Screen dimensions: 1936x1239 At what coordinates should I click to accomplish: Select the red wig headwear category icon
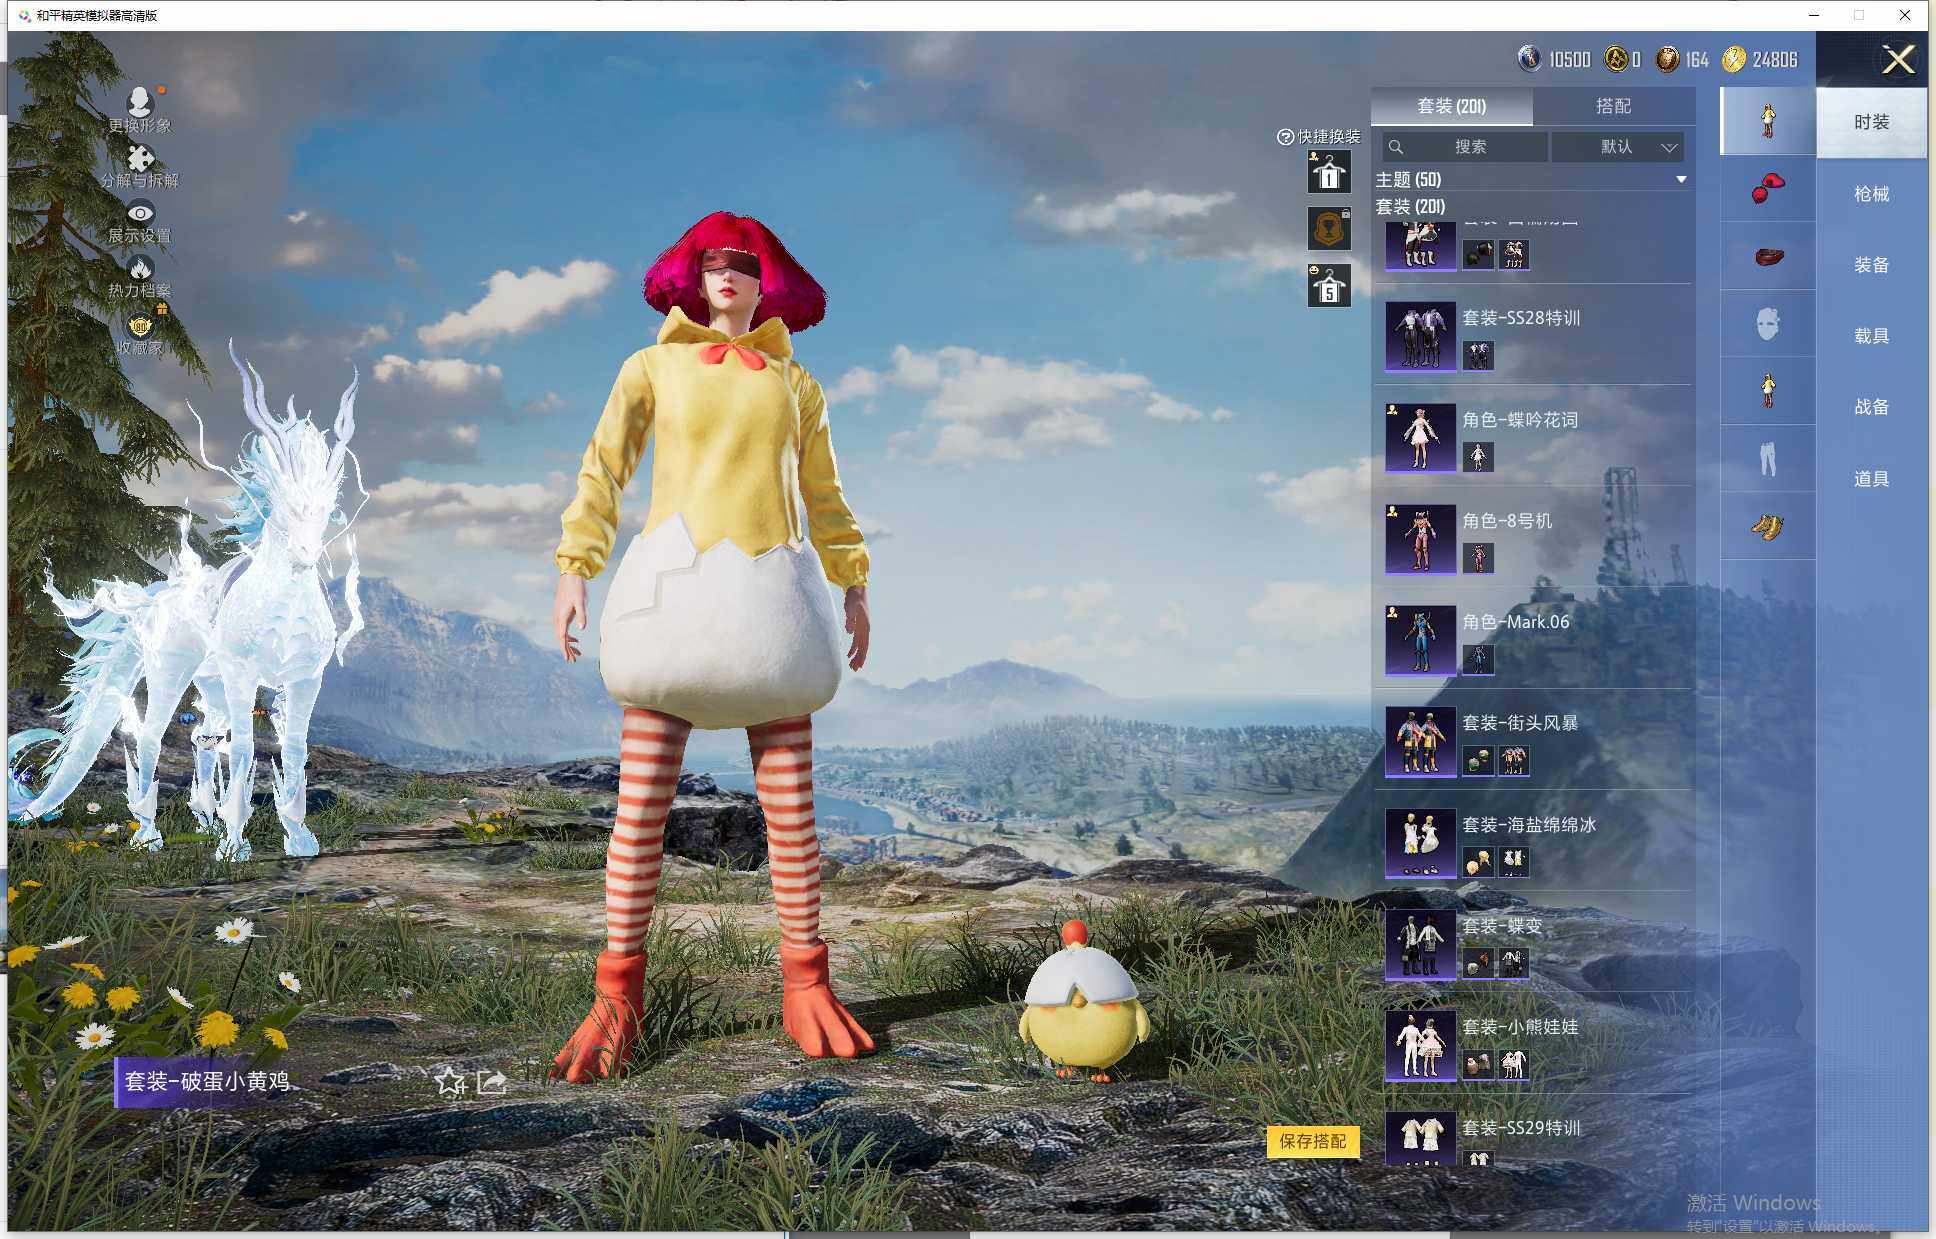tap(1767, 188)
